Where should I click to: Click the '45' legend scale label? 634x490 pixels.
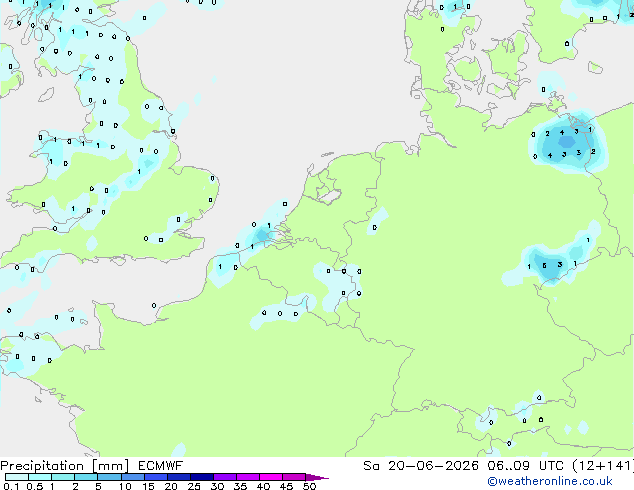tap(286, 486)
